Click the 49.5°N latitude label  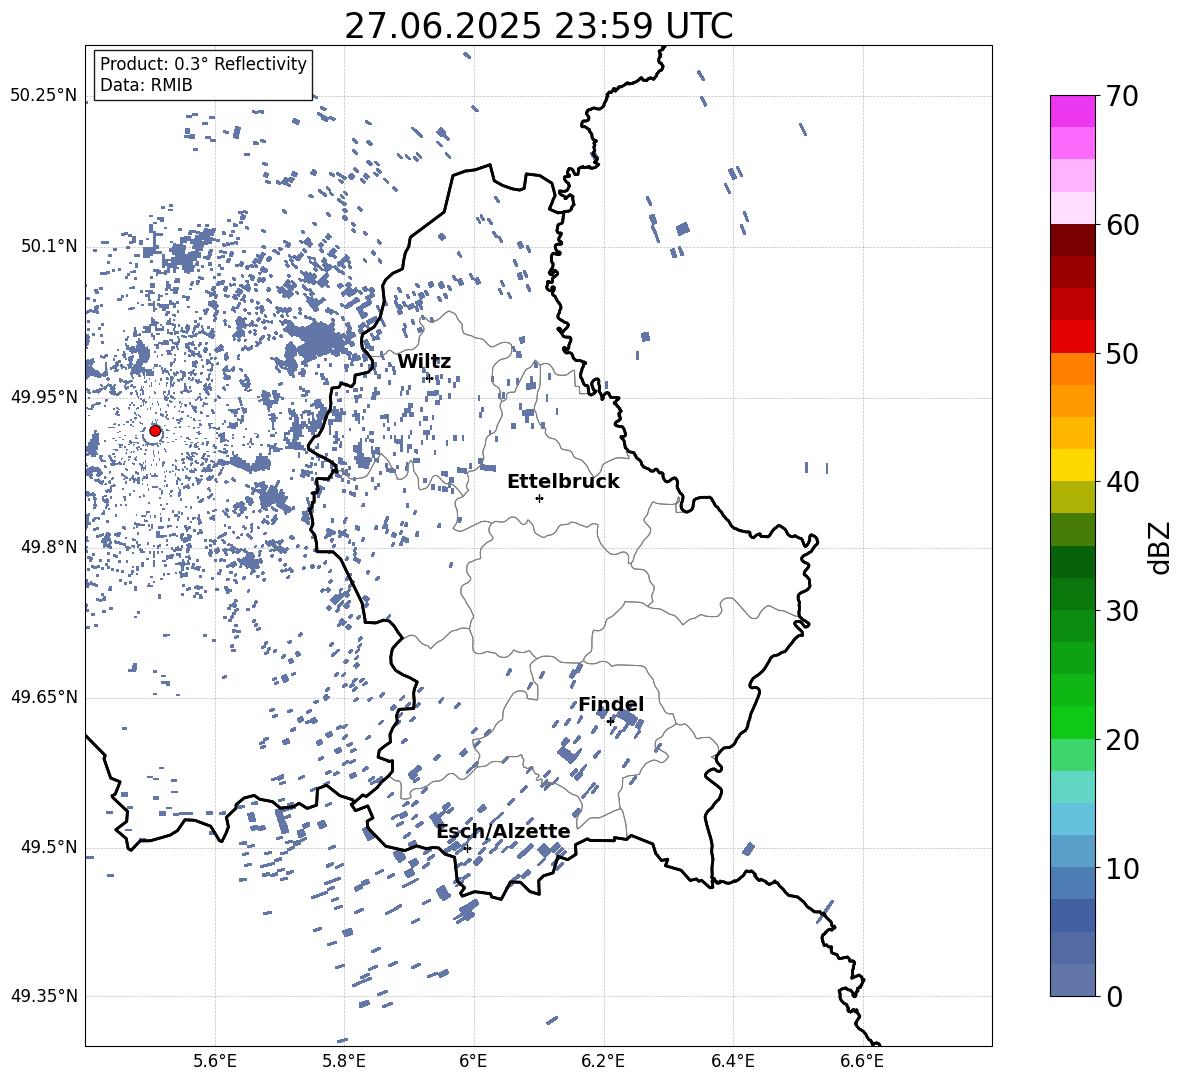pyautogui.click(x=49, y=847)
